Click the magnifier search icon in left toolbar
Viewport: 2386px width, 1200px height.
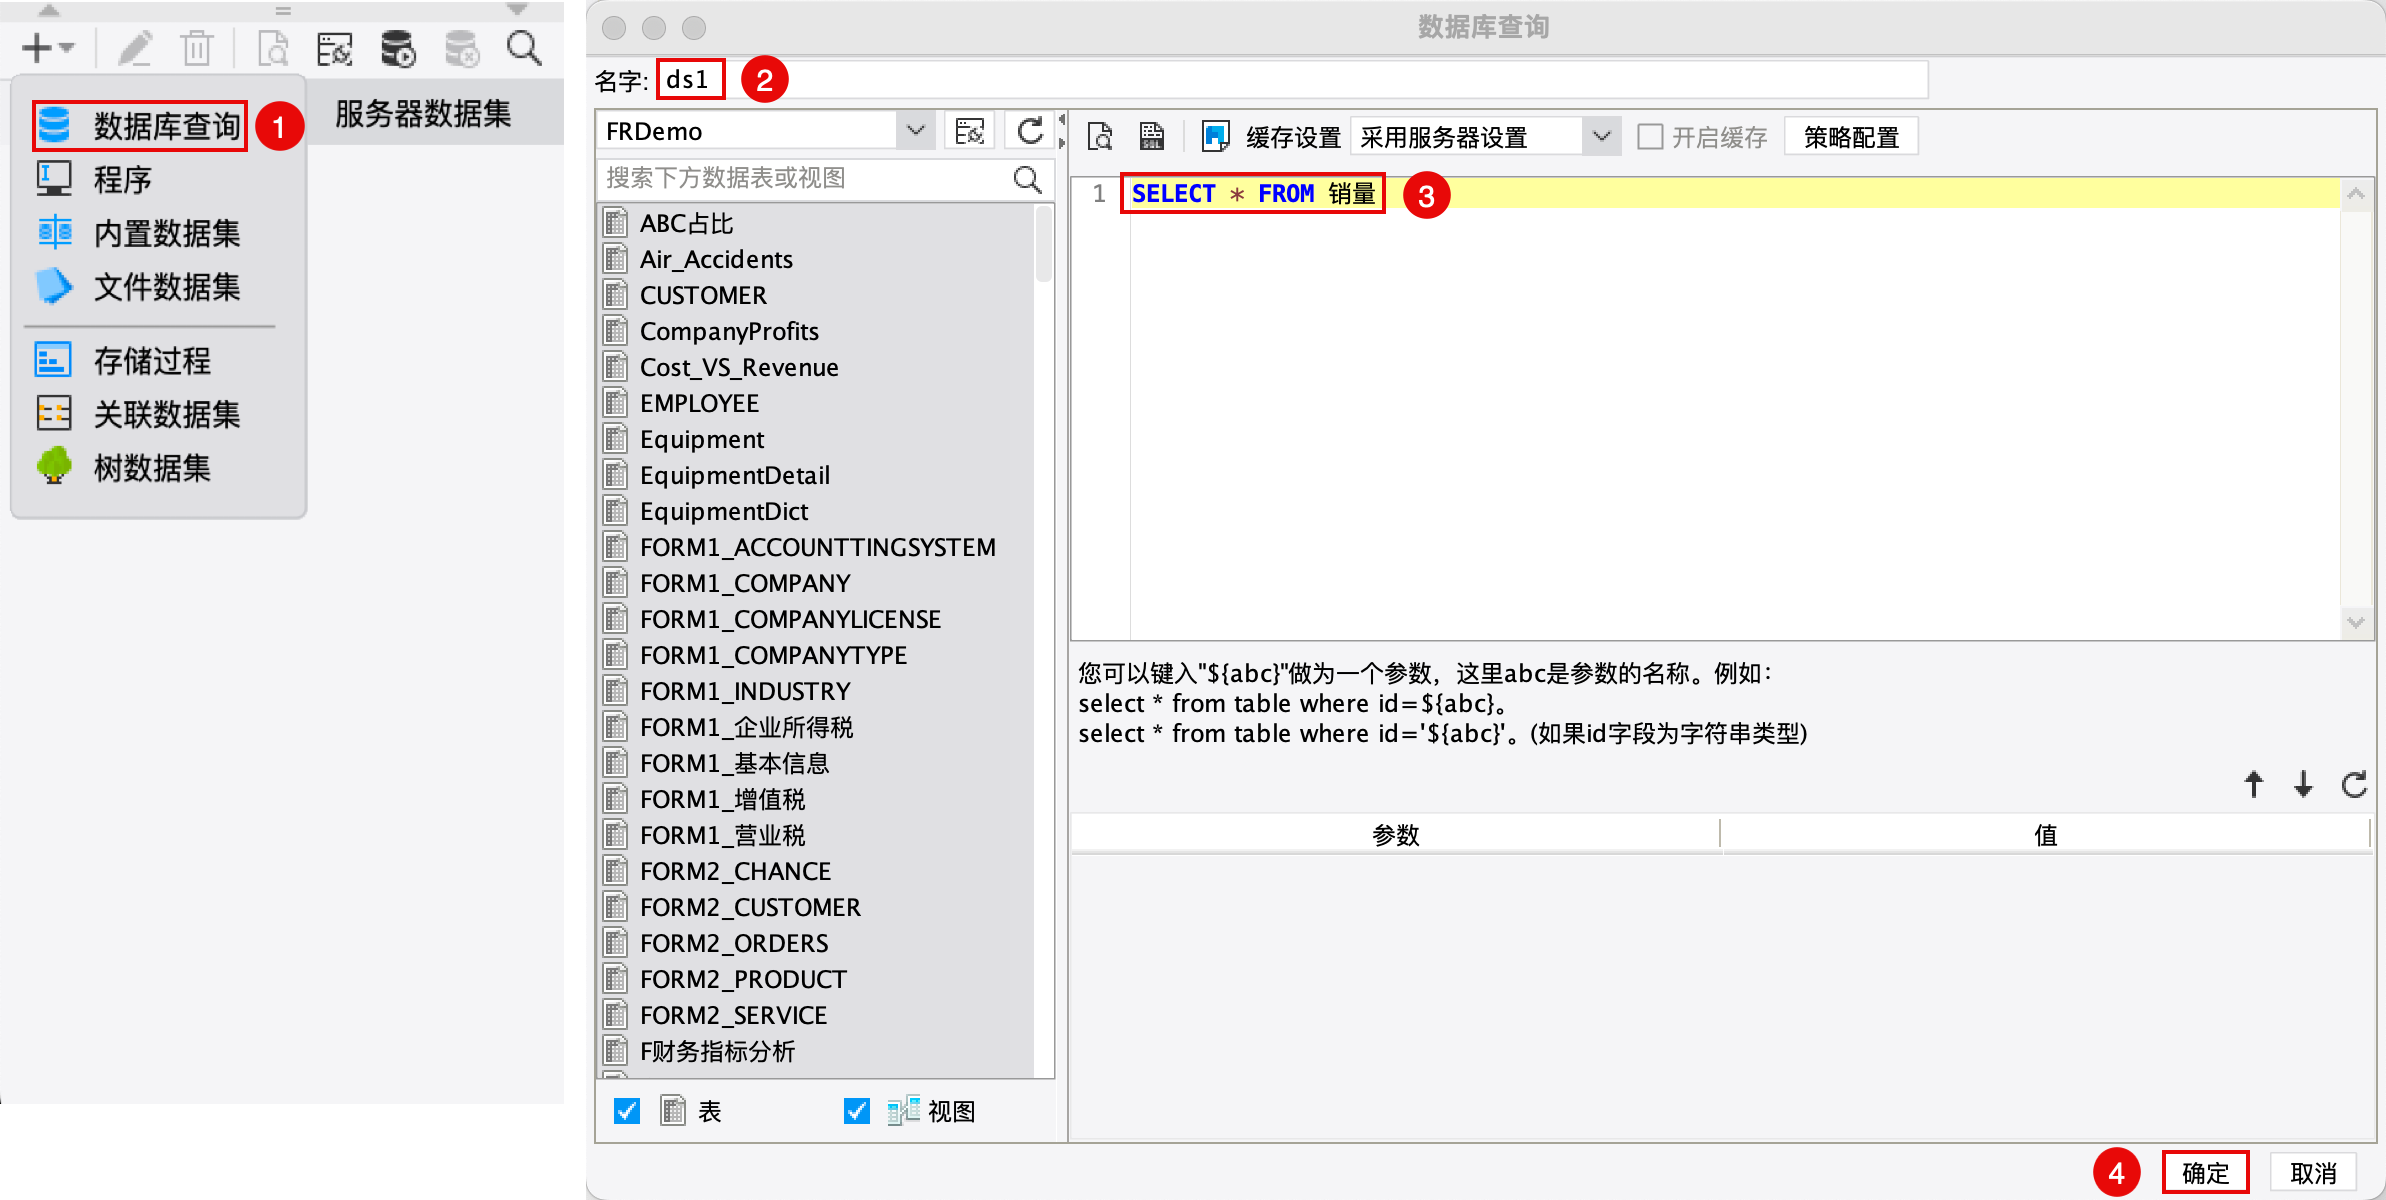(x=524, y=48)
